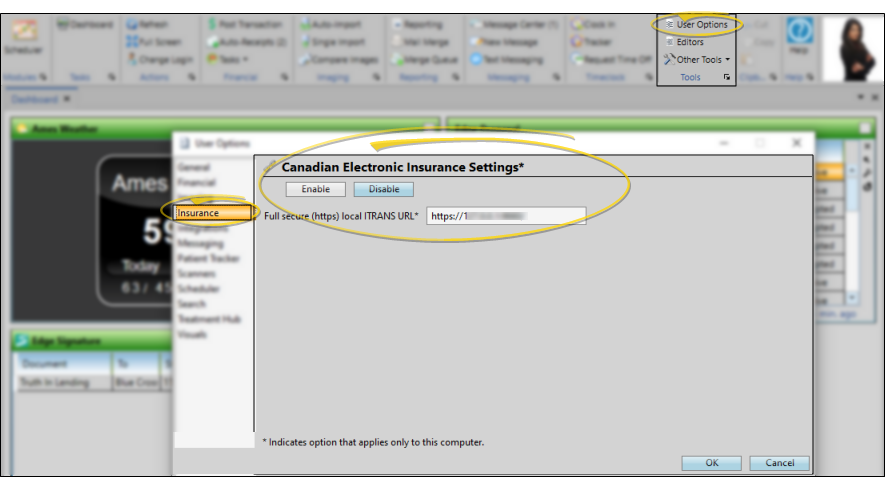Viewport: 885px width, 477px height.
Task: Click Post Transaction in the Financial group
Action: pos(250,24)
